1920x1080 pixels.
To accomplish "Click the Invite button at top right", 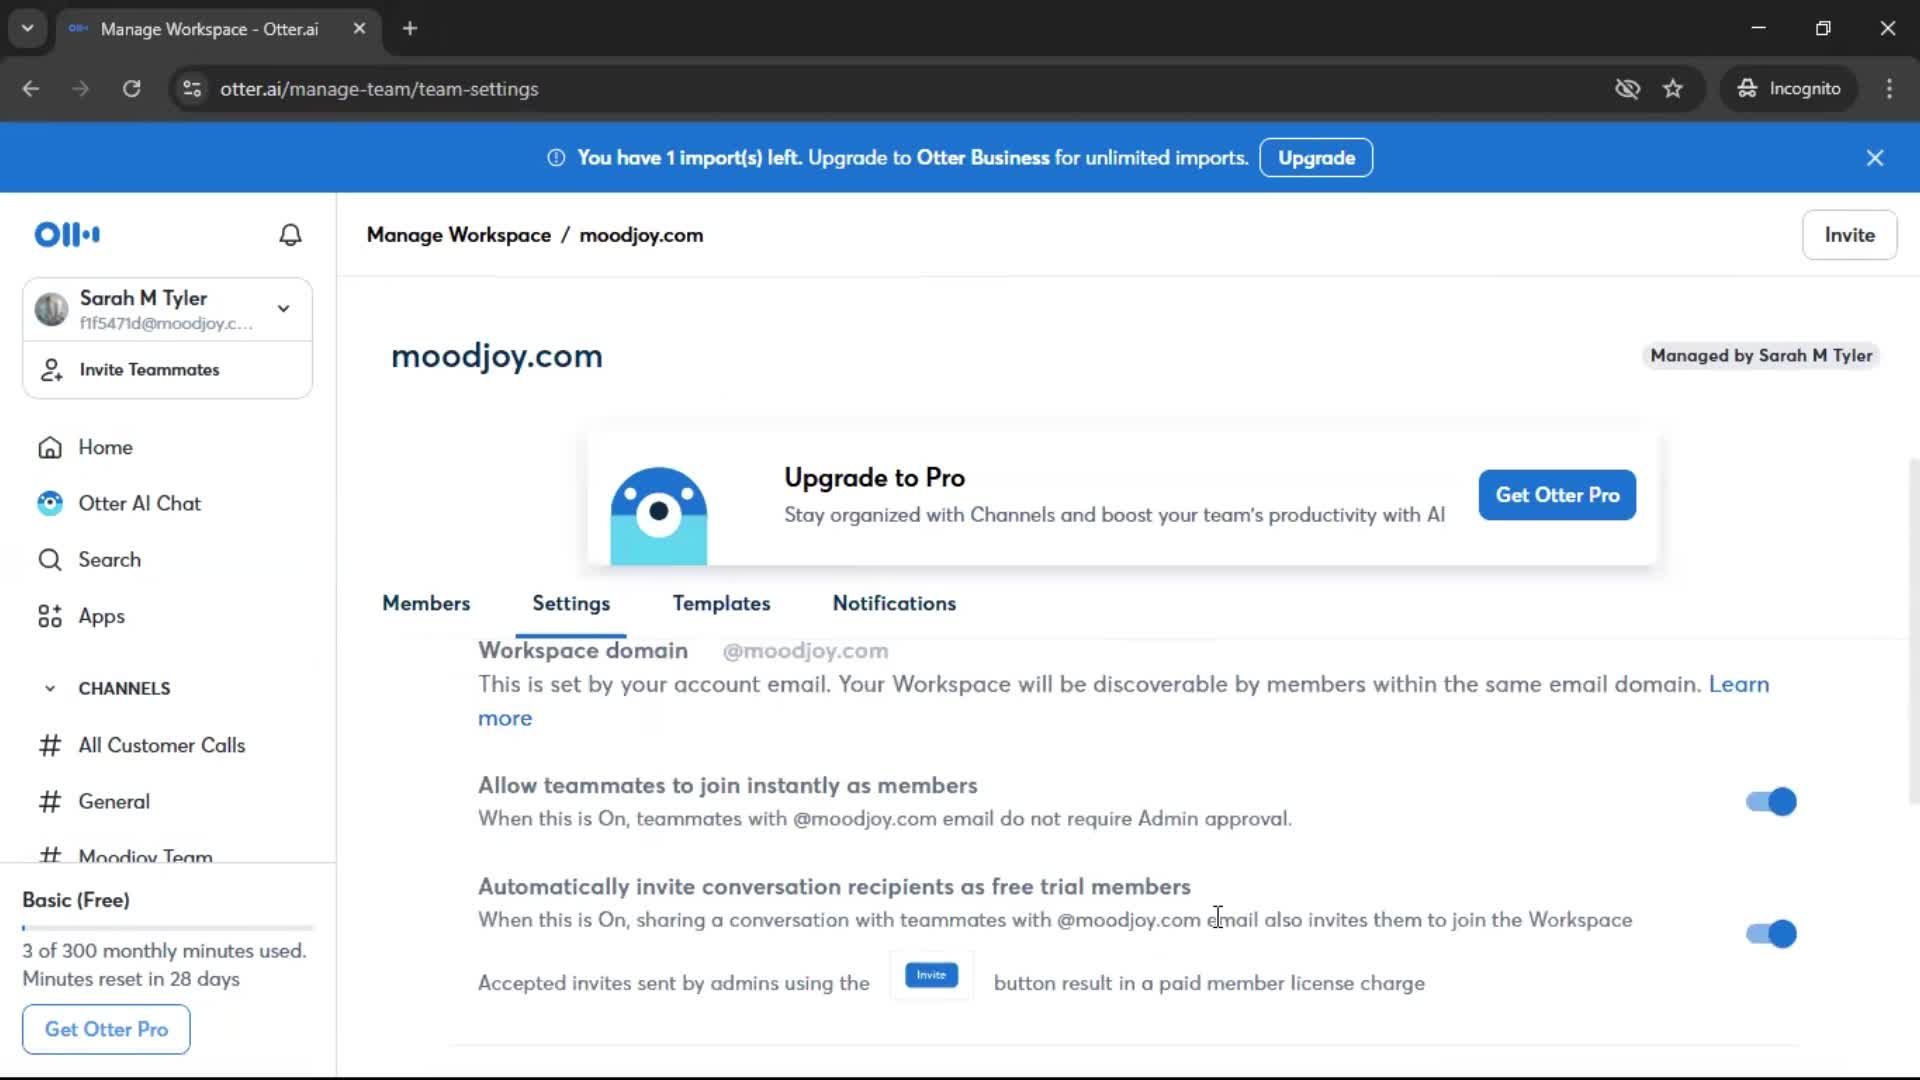I will [1849, 235].
